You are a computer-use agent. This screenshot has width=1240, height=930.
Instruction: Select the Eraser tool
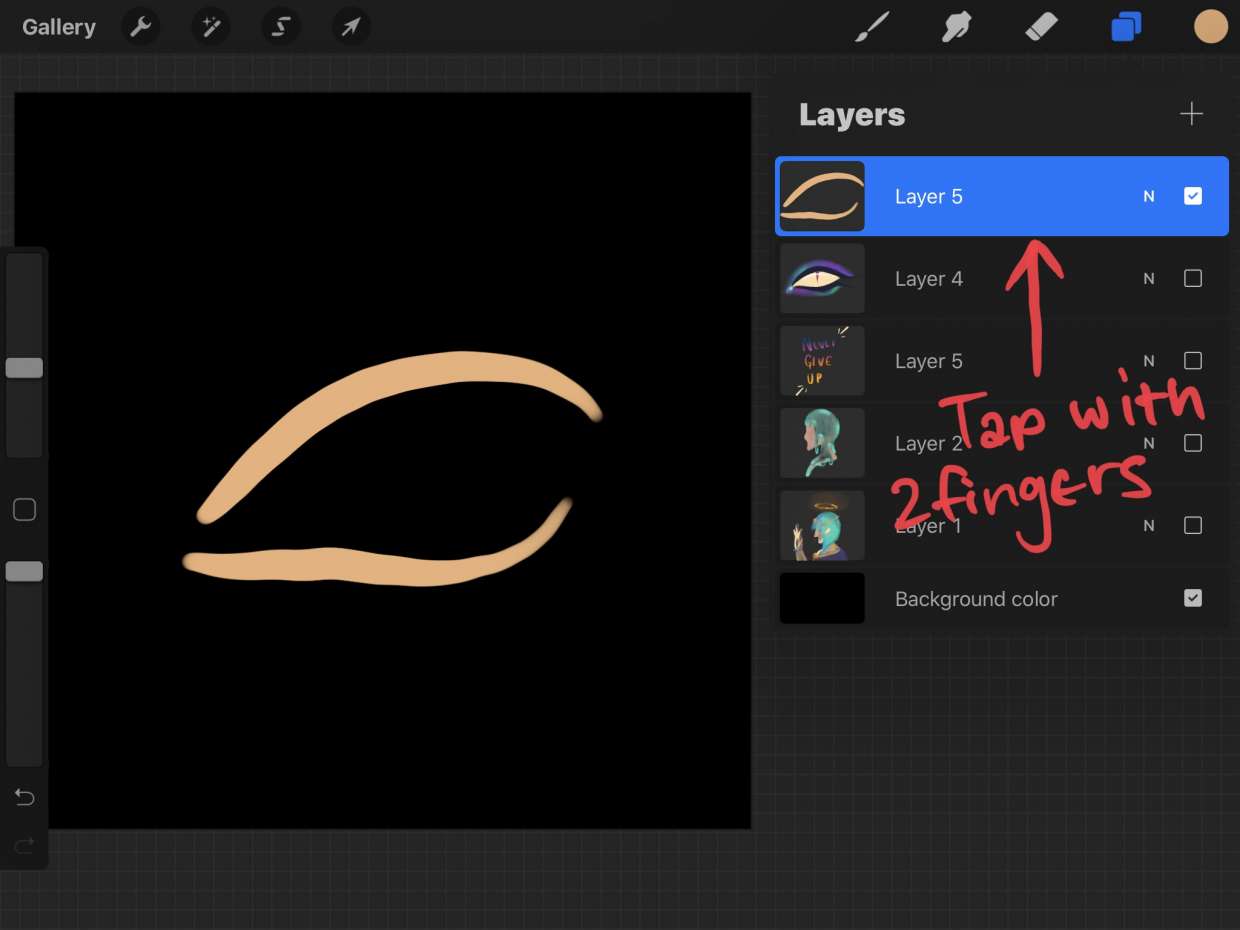[x=1041, y=27]
